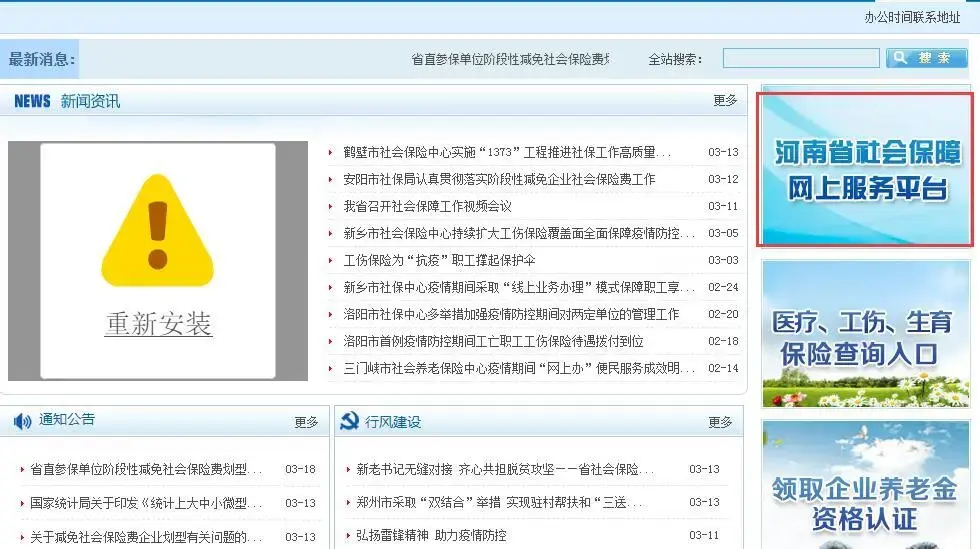980x549 pixels.
Task: Click the speaker icon beside 通知公告
Action: coord(22,421)
